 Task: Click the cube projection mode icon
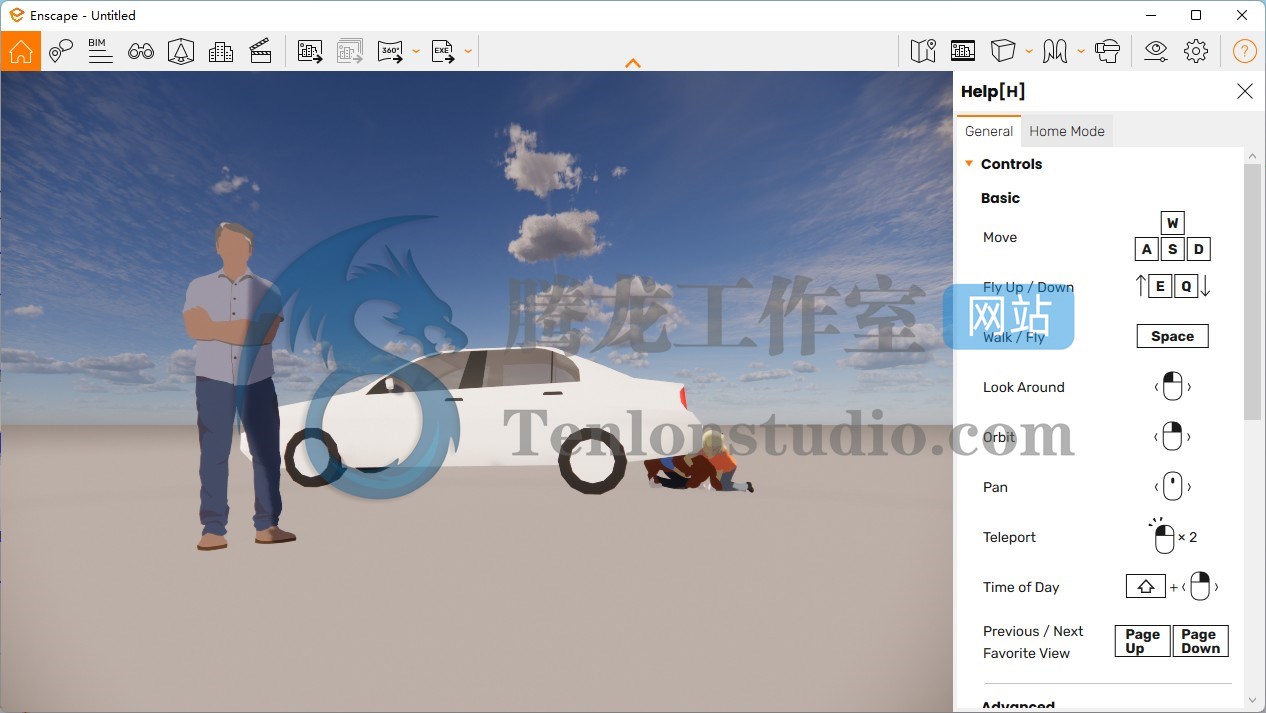[x=1003, y=51]
